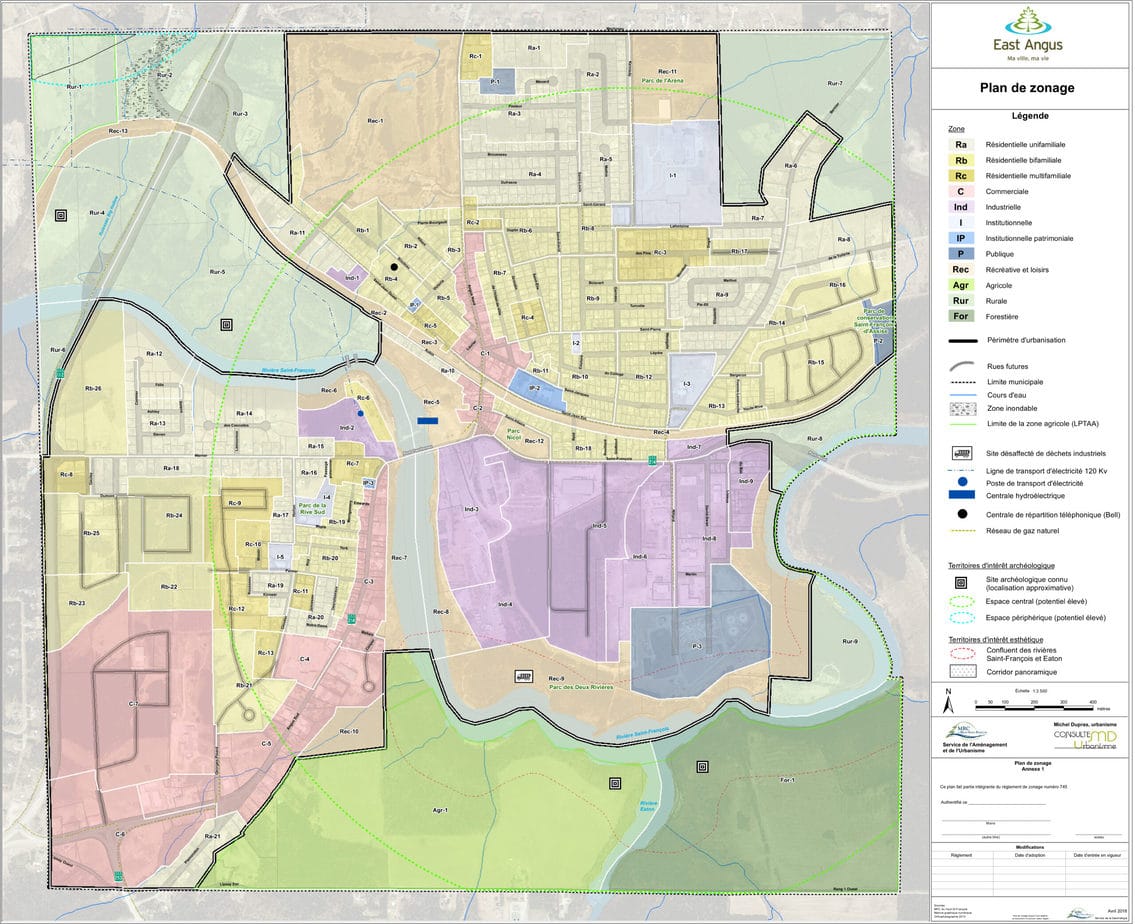Select the archaeological site icon in the legend
Image resolution: width=1135 pixels, height=924 pixels.
(959, 581)
